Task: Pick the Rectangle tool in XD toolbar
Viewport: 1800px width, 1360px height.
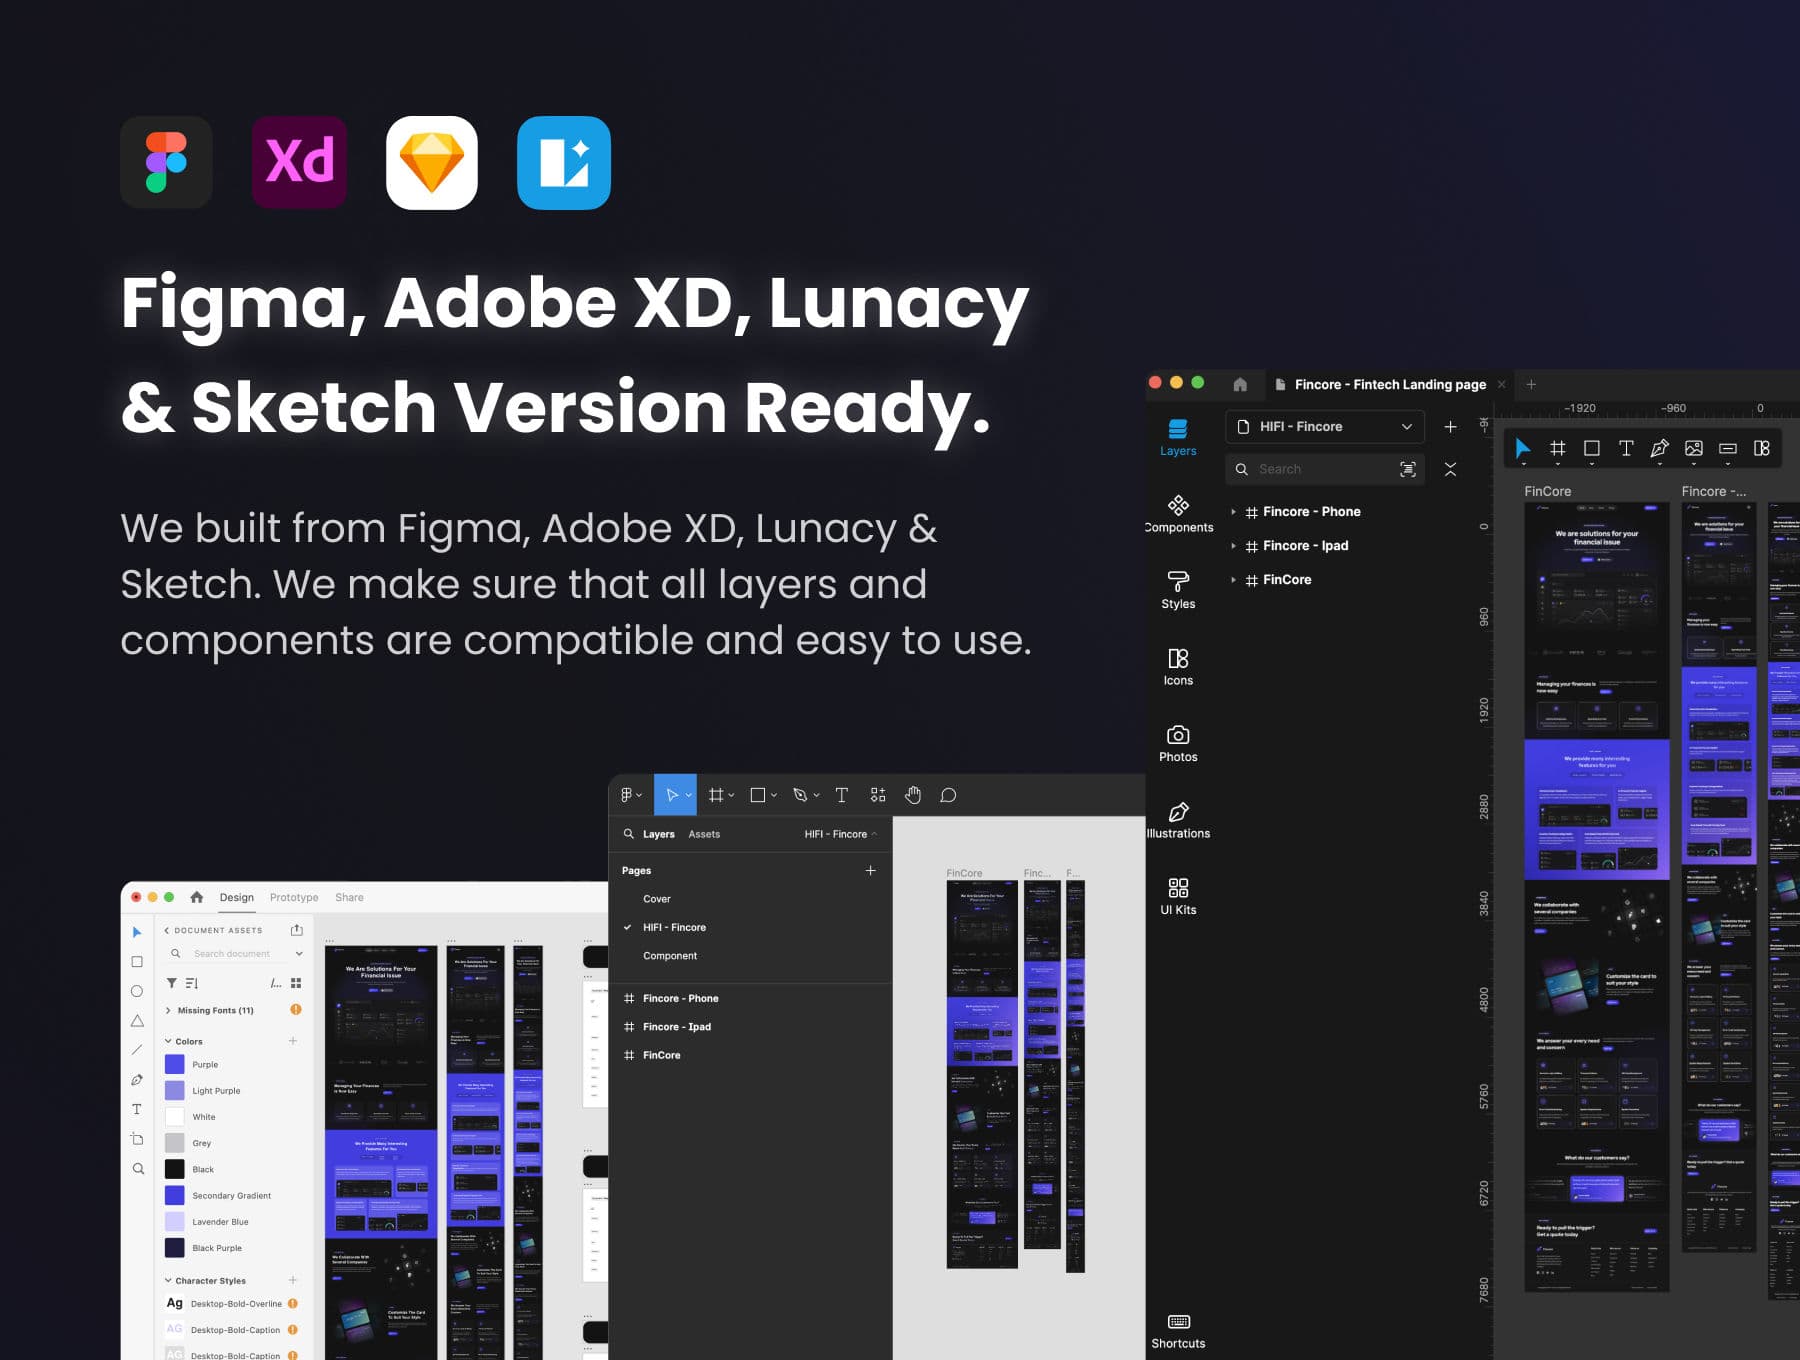Action: [137, 961]
